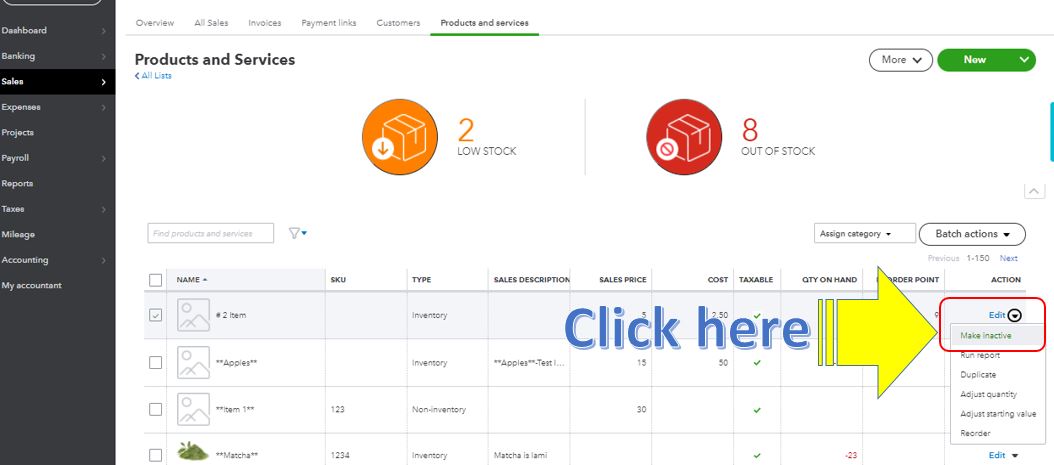This screenshot has width=1054, height=465.
Task: Choose Duplicate in the action menu
Action: pyautogui.click(x=977, y=374)
